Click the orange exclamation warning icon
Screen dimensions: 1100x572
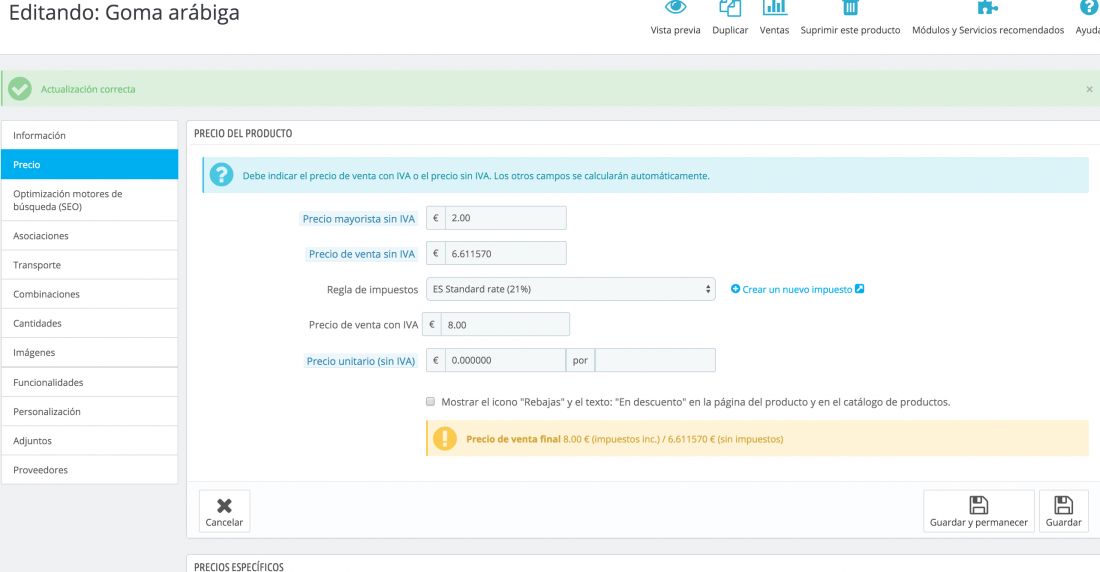[445, 439]
